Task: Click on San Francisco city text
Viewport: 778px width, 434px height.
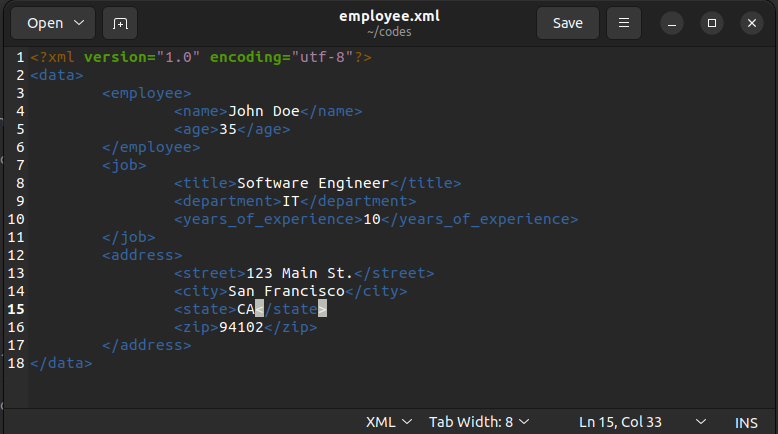Action: (x=286, y=291)
